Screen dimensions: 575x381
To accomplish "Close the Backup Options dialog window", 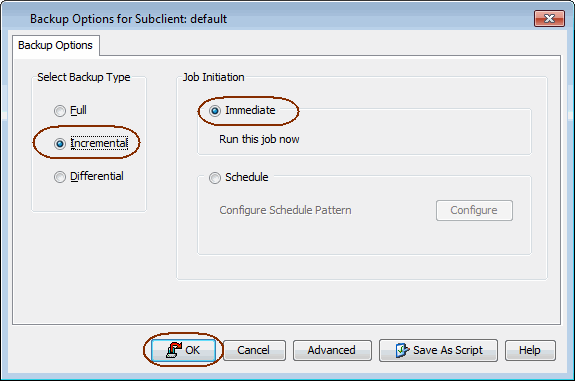I will 549,18.
